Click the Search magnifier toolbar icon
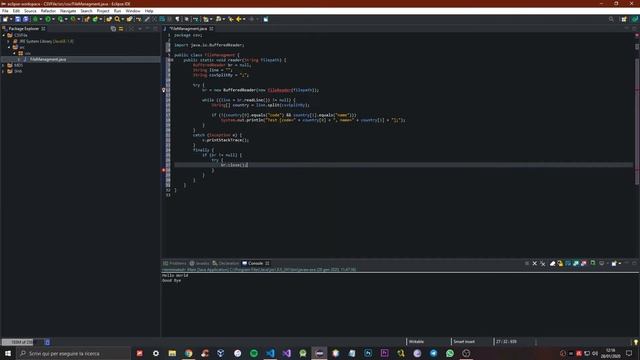Viewport: 640px width, 360px height. (117, 19)
